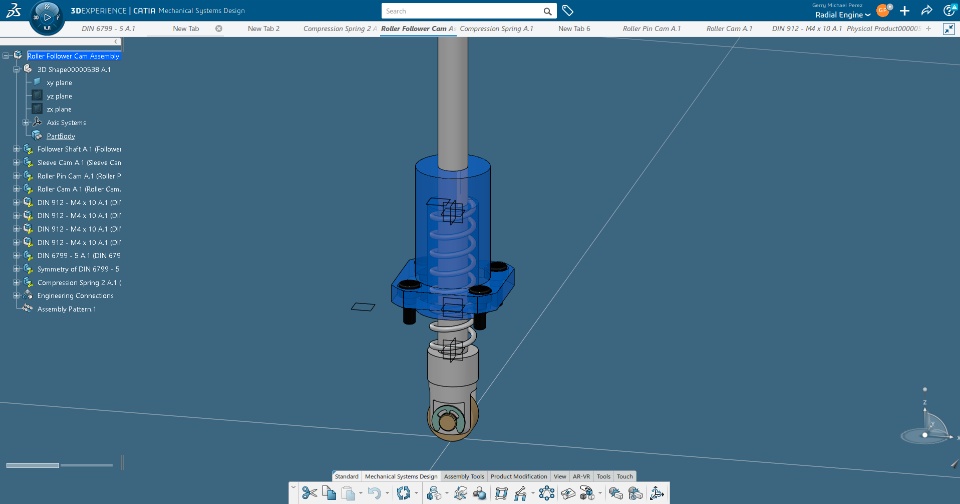
Task: Open the 3DEXPERIENCE compass
Action: pyautogui.click(x=47, y=17)
